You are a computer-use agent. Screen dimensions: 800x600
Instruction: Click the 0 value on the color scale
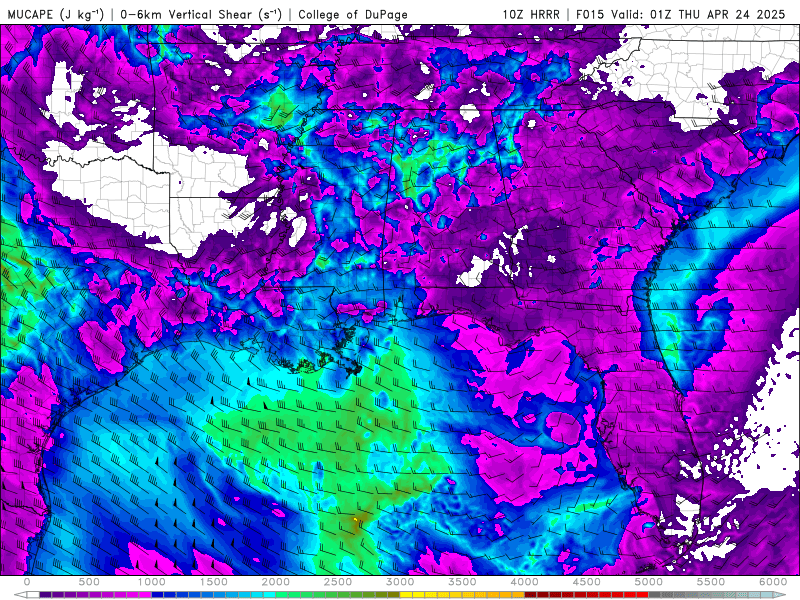27,582
